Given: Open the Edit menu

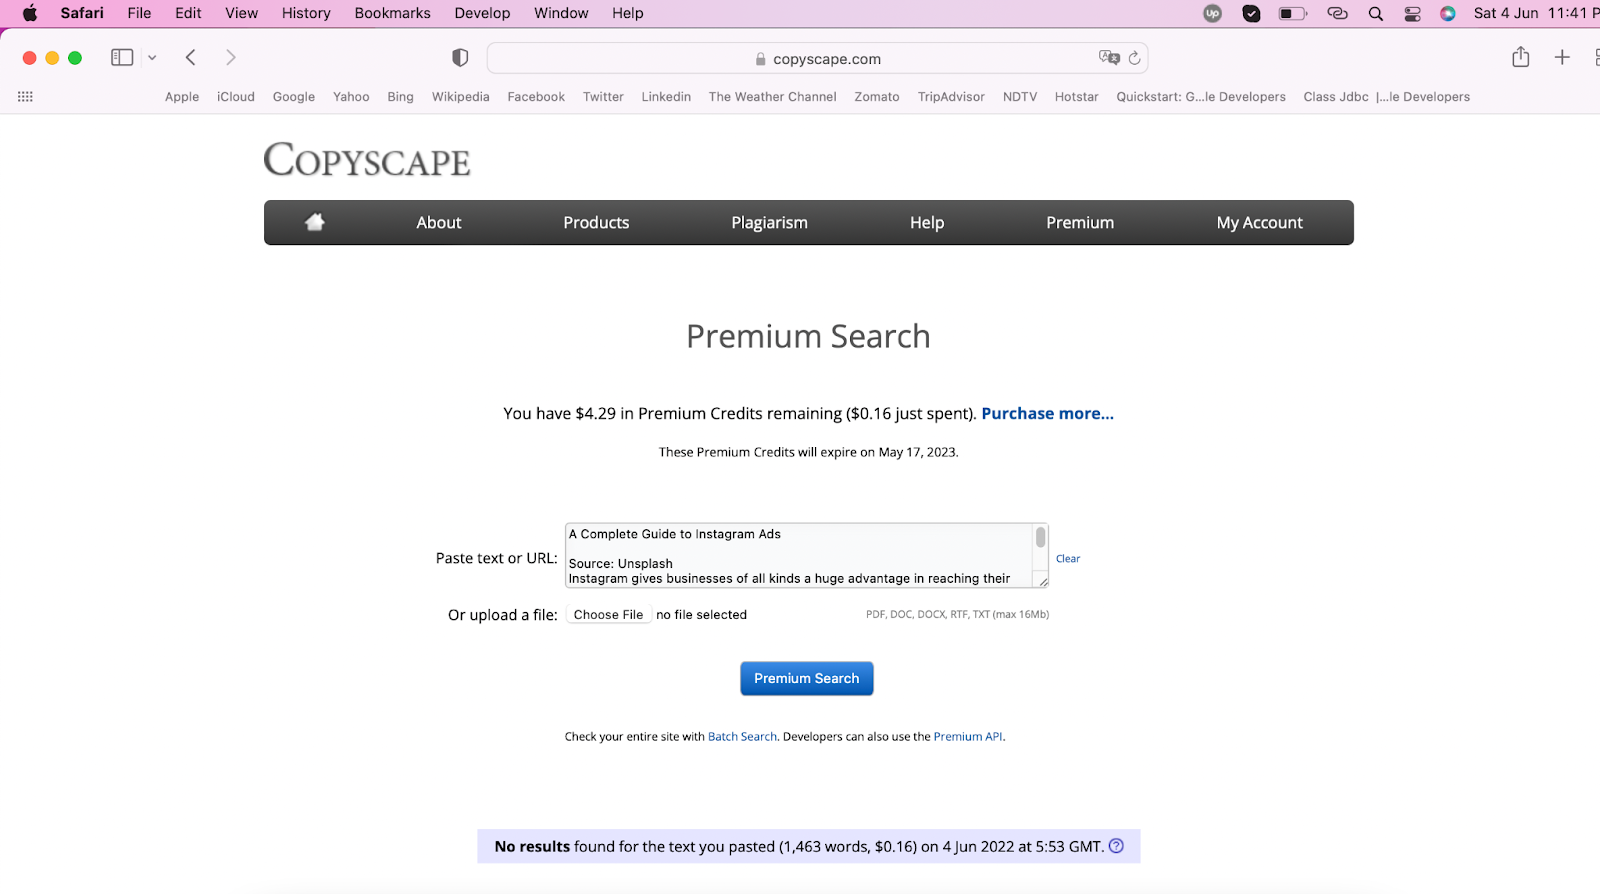Looking at the screenshot, I should [x=188, y=13].
